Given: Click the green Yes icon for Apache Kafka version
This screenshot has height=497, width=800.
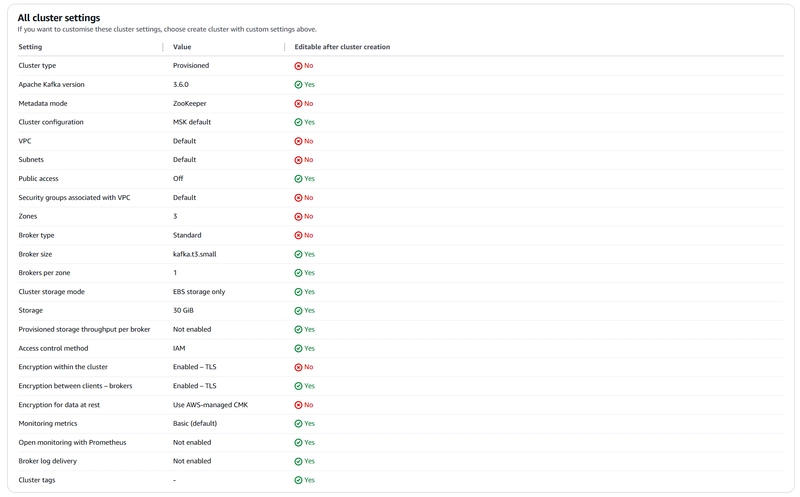Looking at the screenshot, I should 298,85.
